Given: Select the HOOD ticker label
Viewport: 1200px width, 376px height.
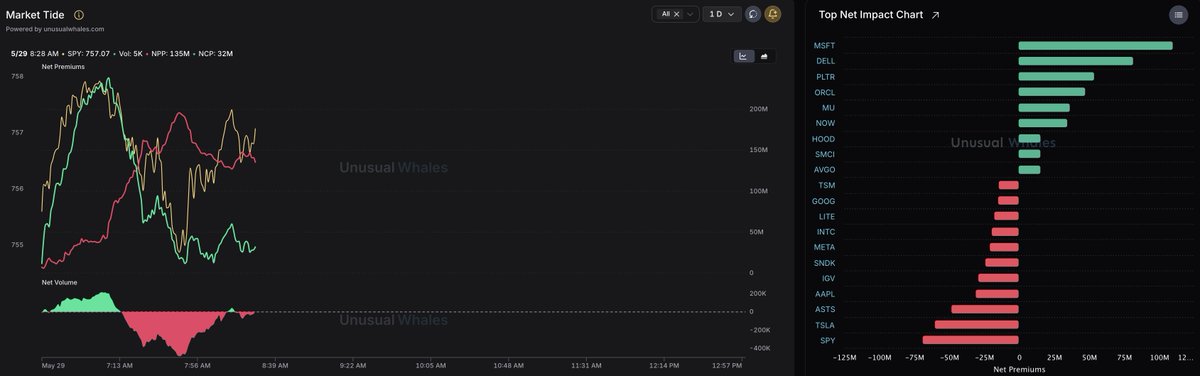Looking at the screenshot, I should (x=824, y=139).
